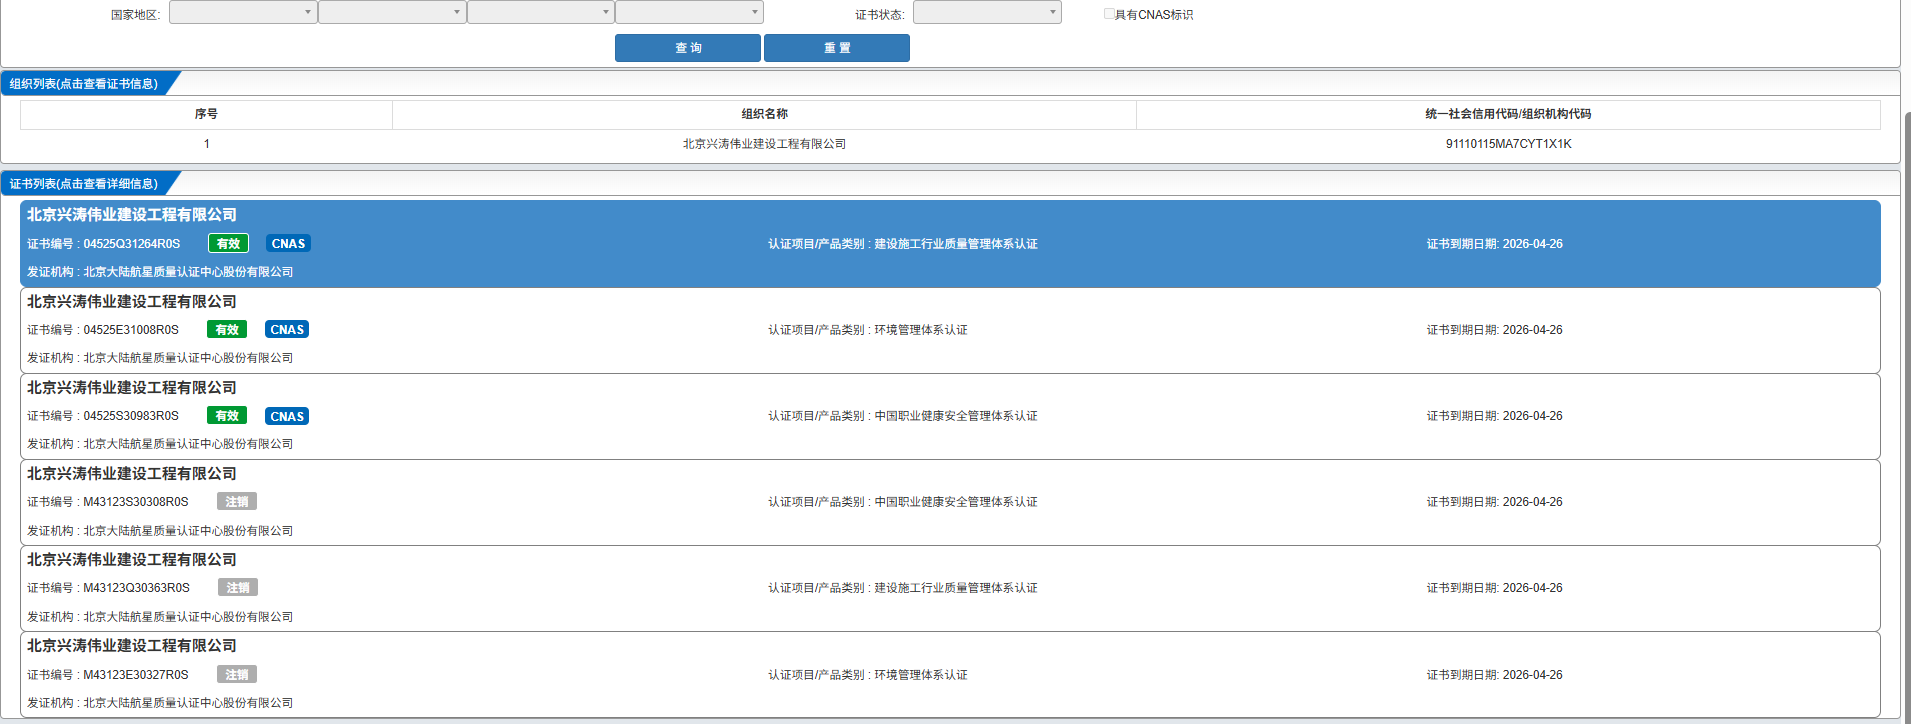Select the 证书列表 section header
Screen dimensions: 1911x724
coord(84,184)
